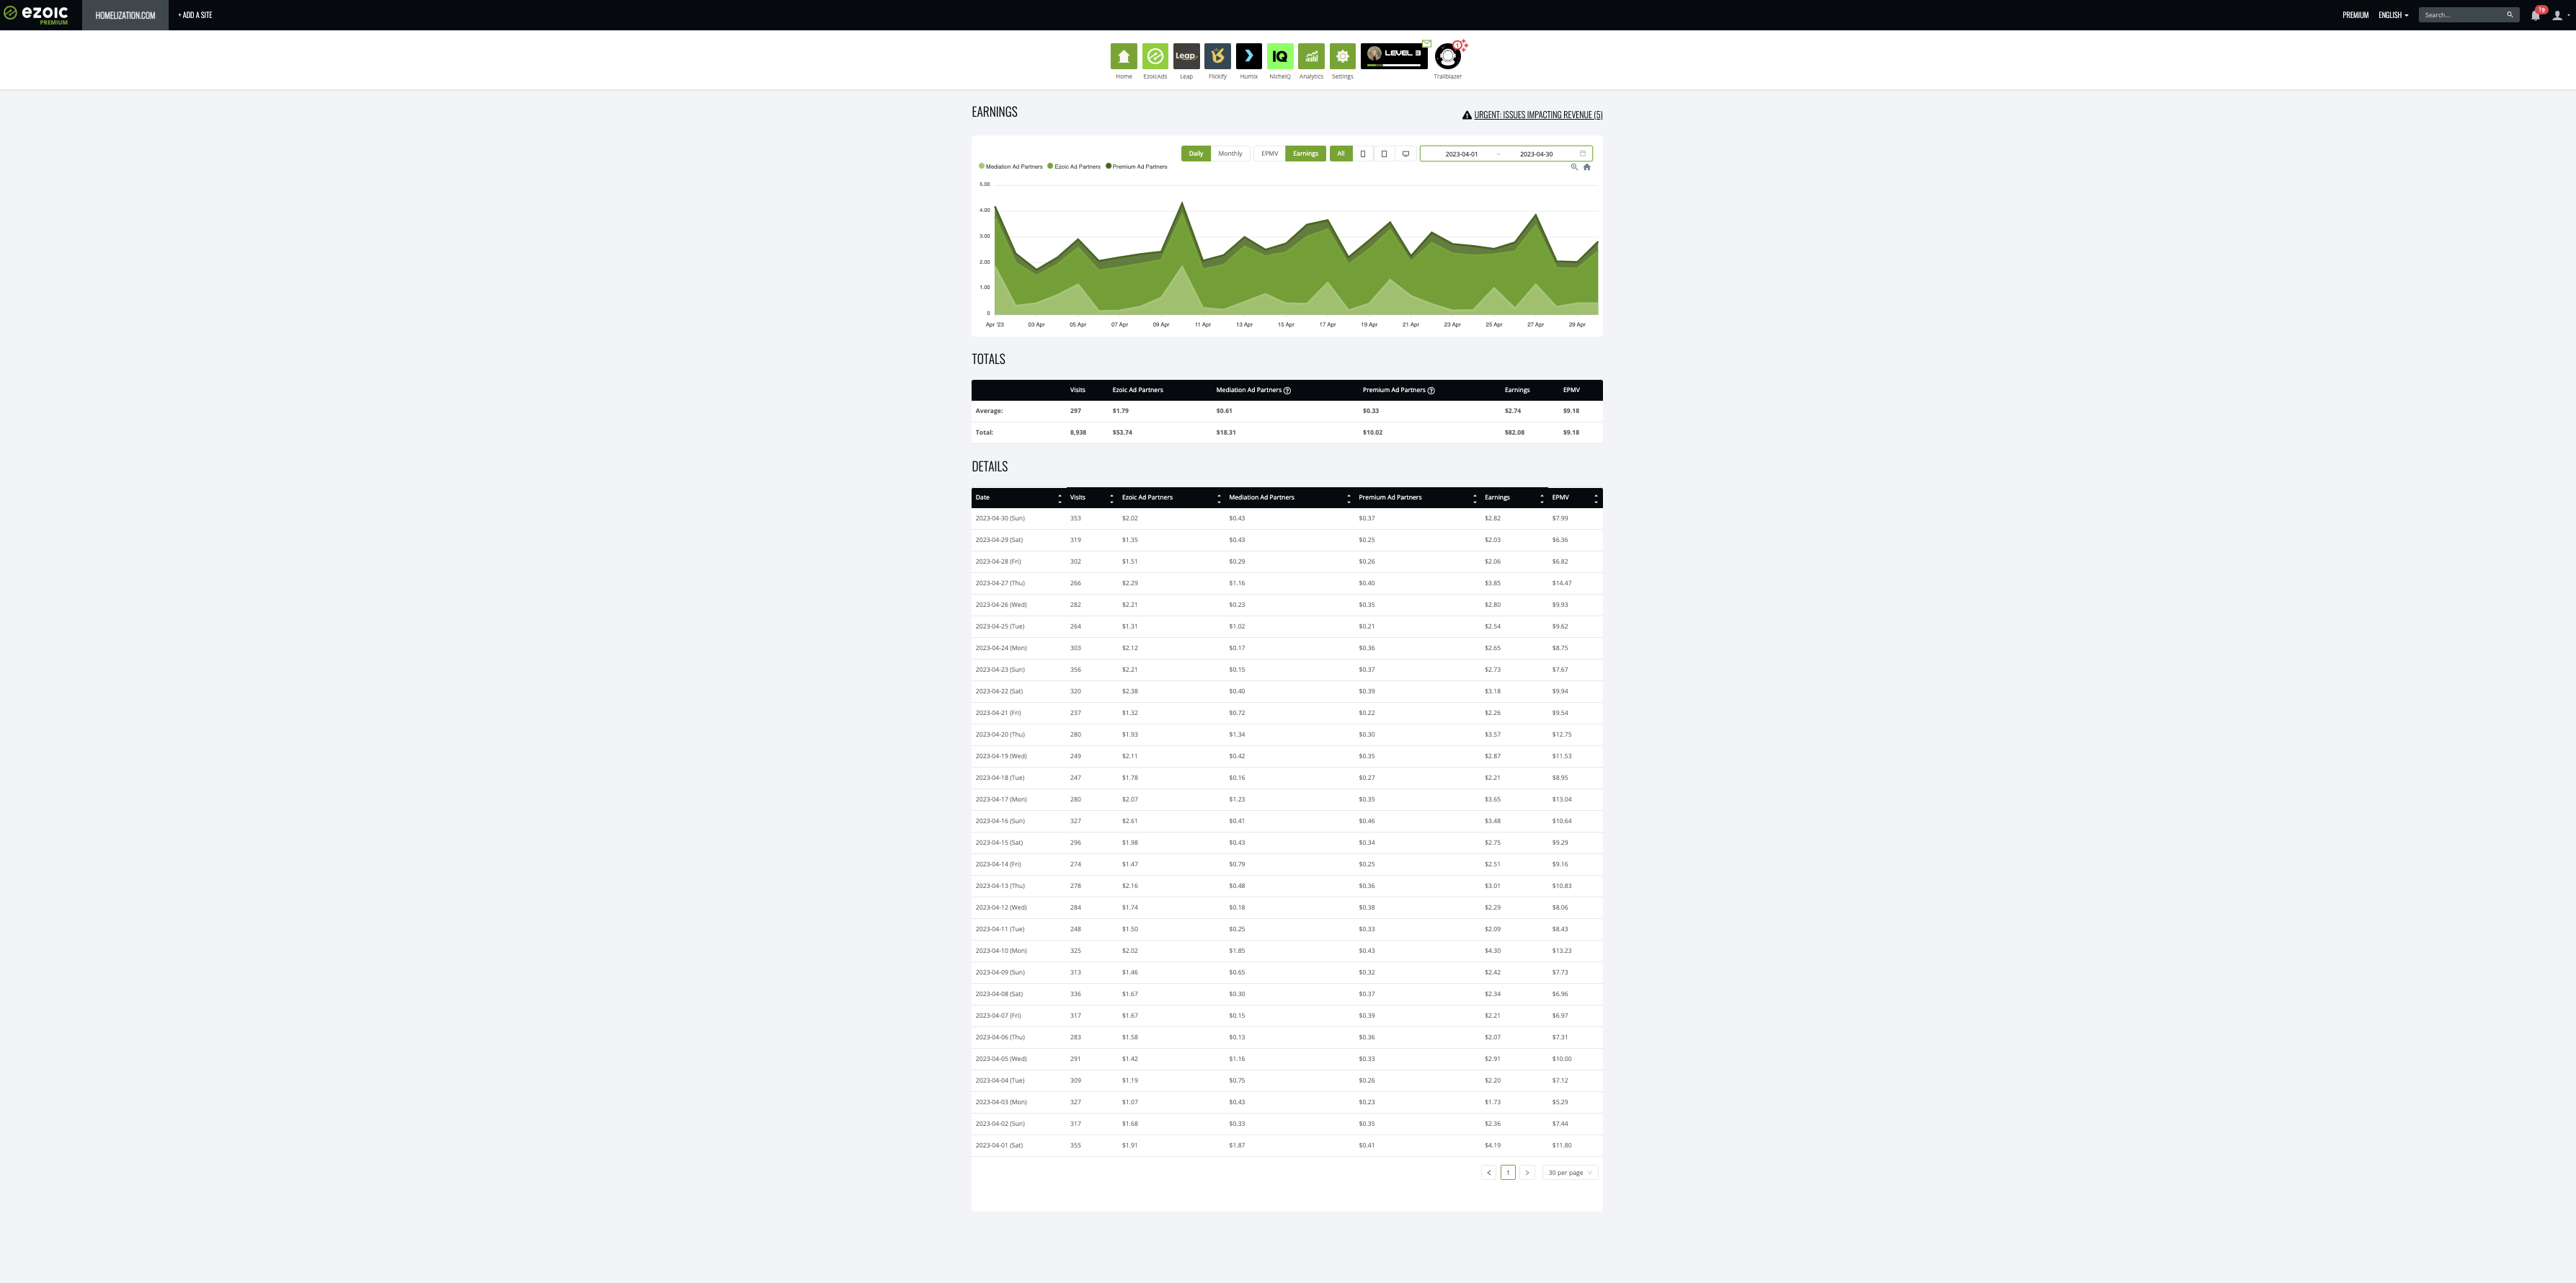This screenshot has height=1283, width=2576.
Task: Open the Home icon in the top navigation
Action: [1123, 56]
